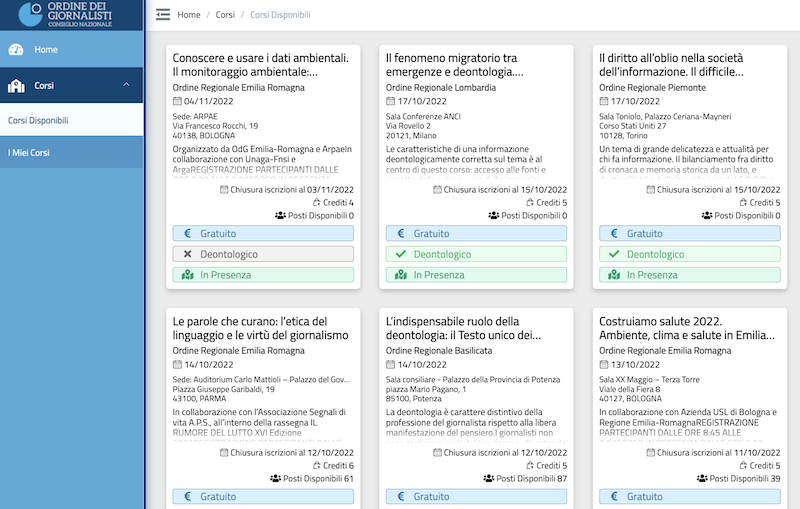Collapse the Corsi sidebar menu chevron

coord(126,85)
